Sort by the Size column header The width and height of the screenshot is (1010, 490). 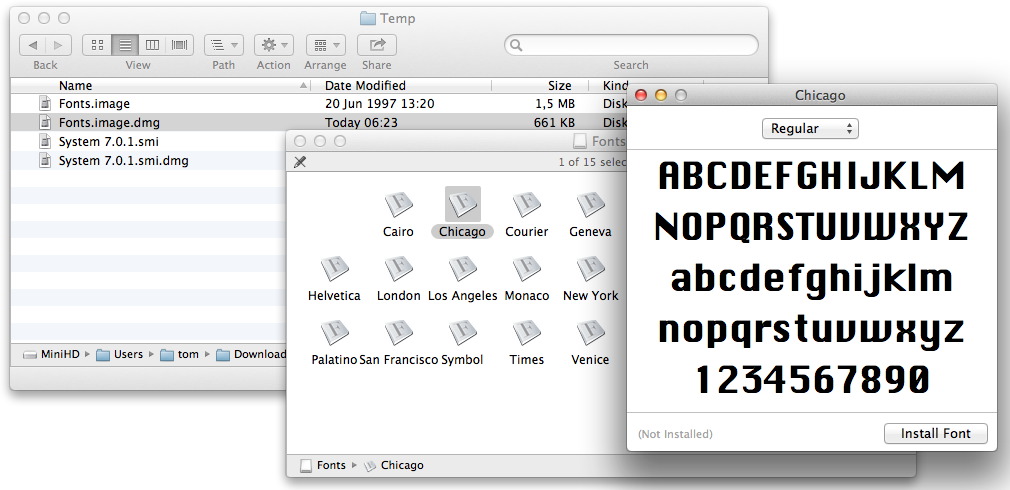pyautogui.click(x=540, y=86)
